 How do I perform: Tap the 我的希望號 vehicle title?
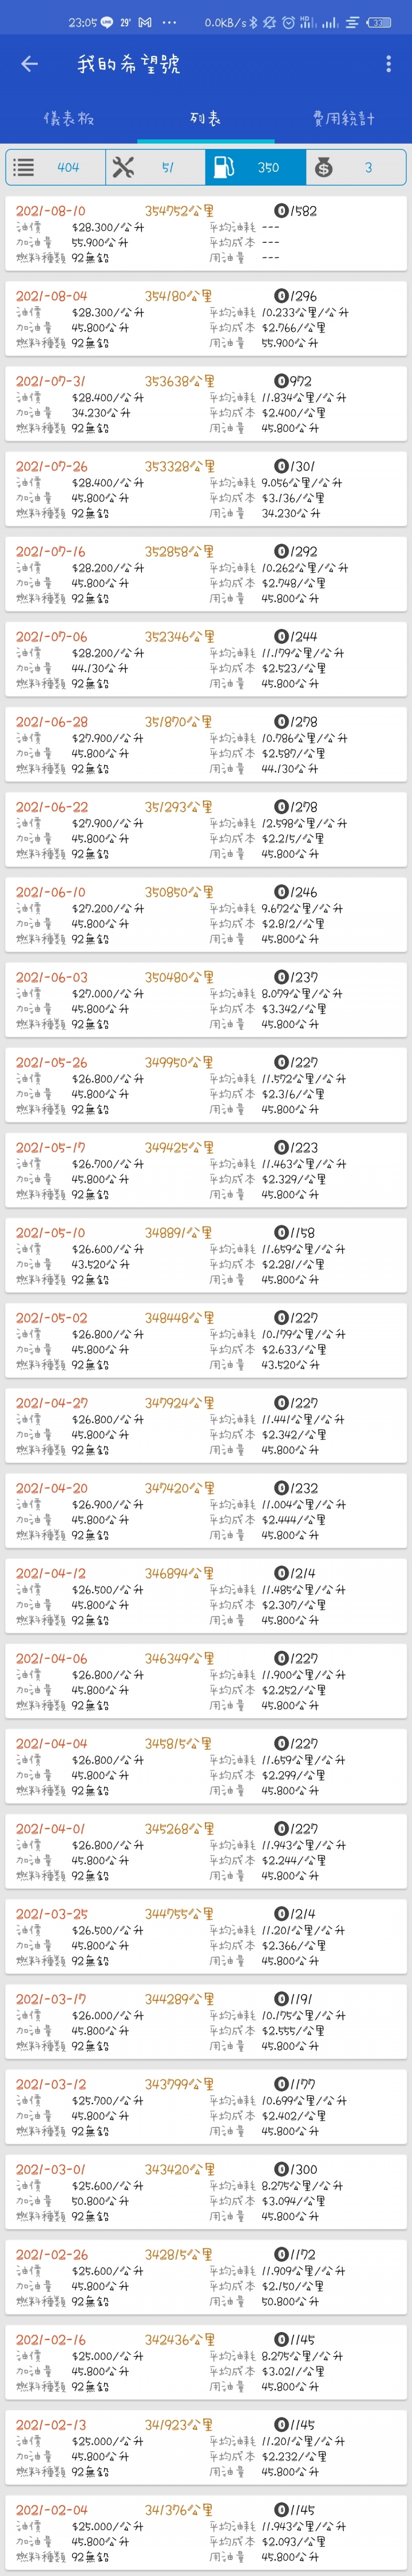tap(128, 64)
